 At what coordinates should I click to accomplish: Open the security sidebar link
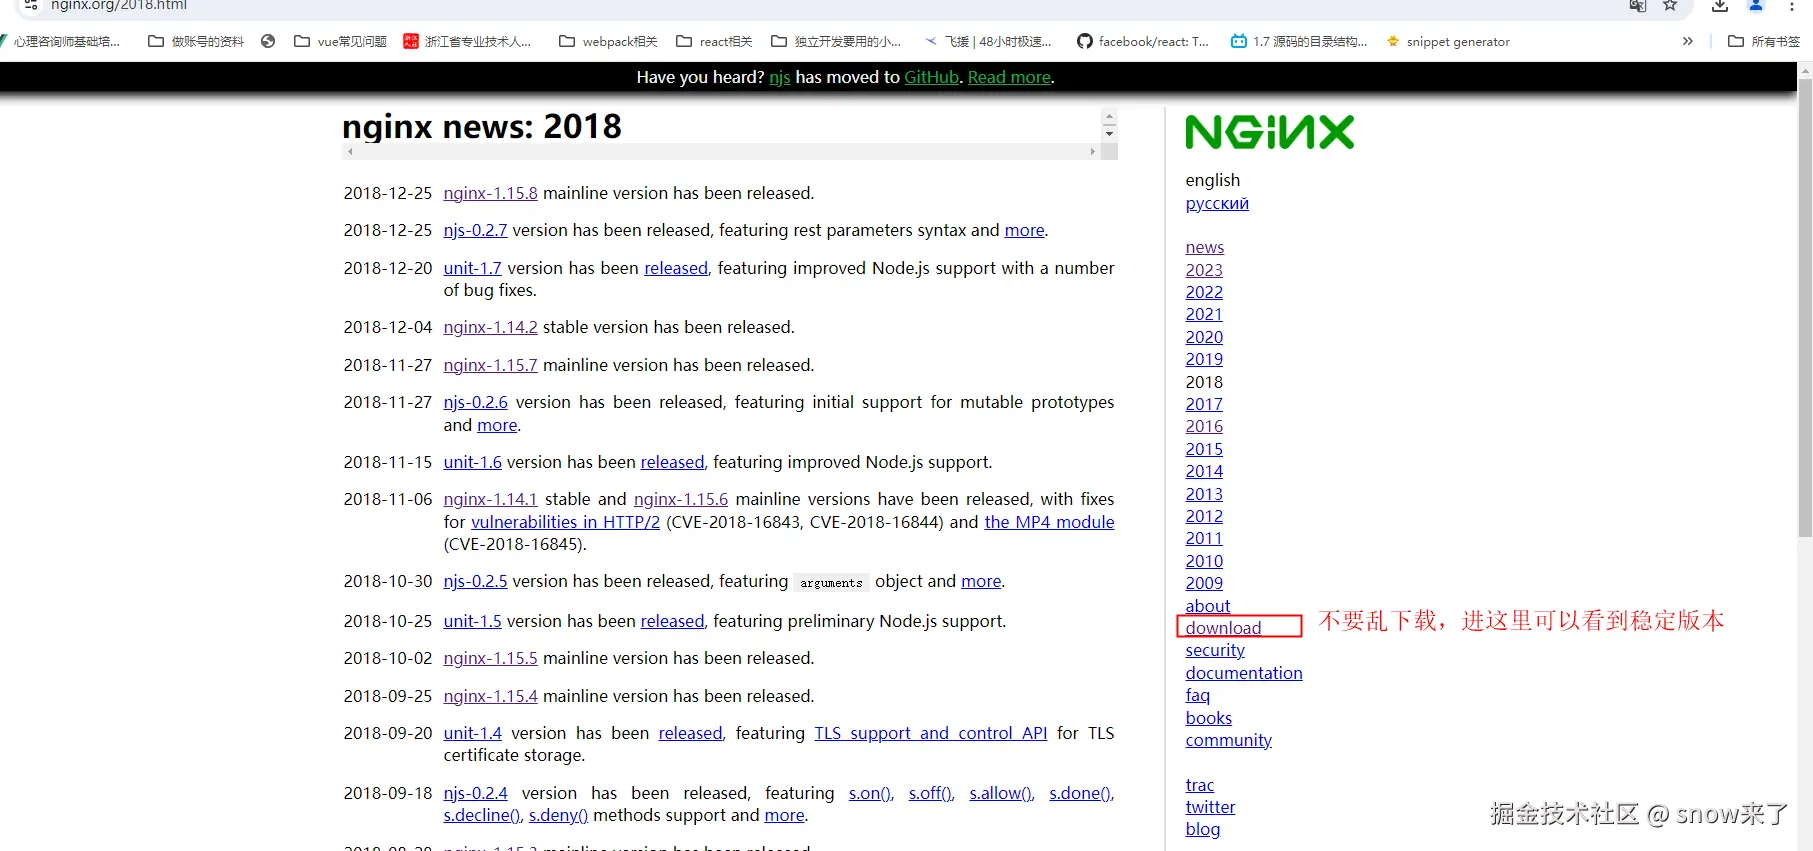(x=1215, y=650)
